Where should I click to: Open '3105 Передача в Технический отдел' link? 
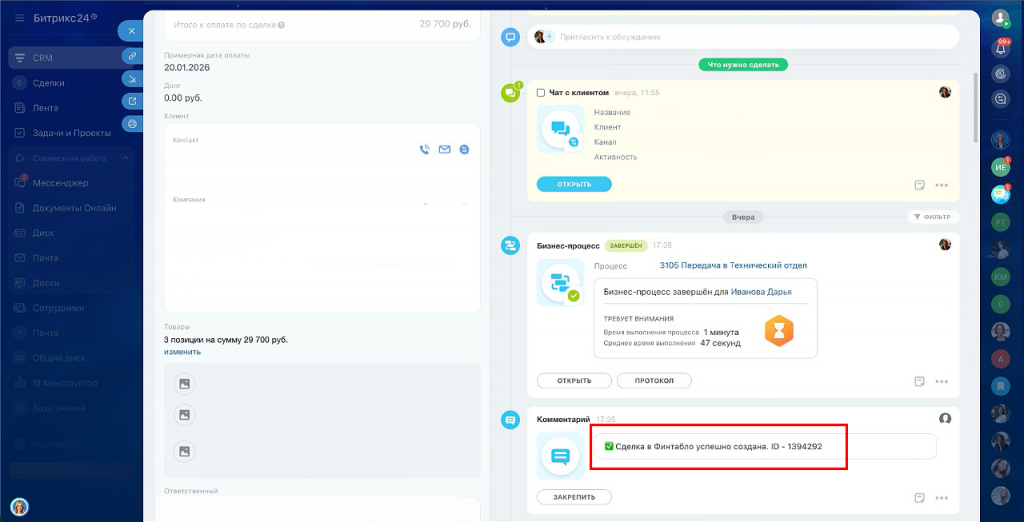pyautogui.click(x=733, y=265)
